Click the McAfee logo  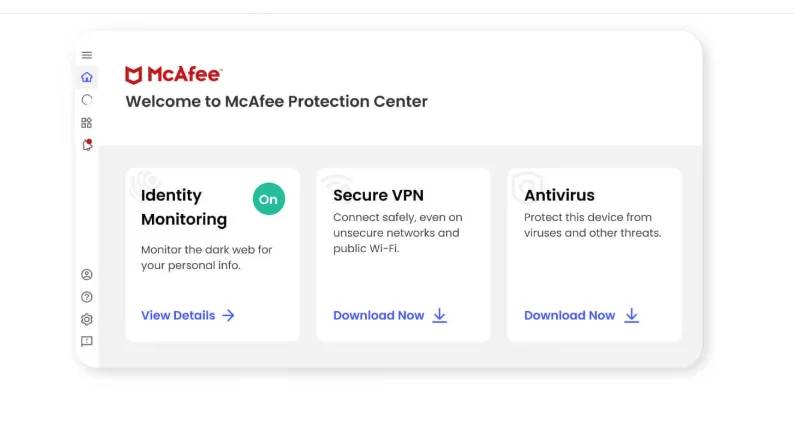(173, 75)
